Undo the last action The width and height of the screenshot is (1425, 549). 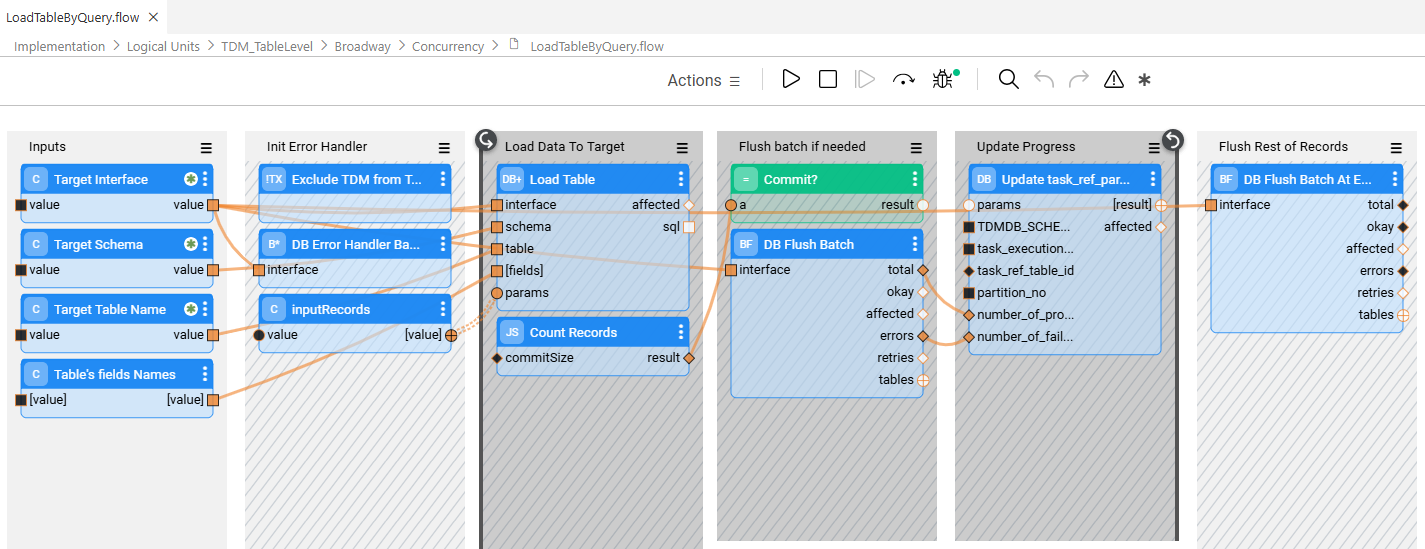click(x=1044, y=79)
